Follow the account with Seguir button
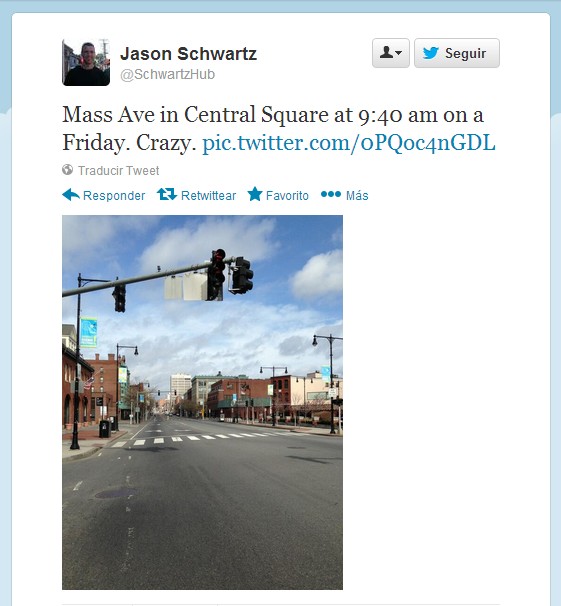The height and width of the screenshot is (606, 561). tap(457, 53)
